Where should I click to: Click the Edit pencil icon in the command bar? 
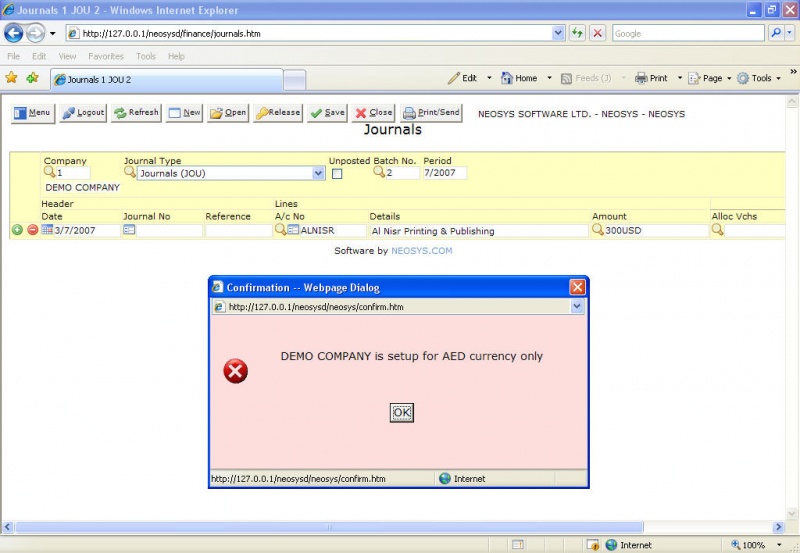(x=454, y=78)
